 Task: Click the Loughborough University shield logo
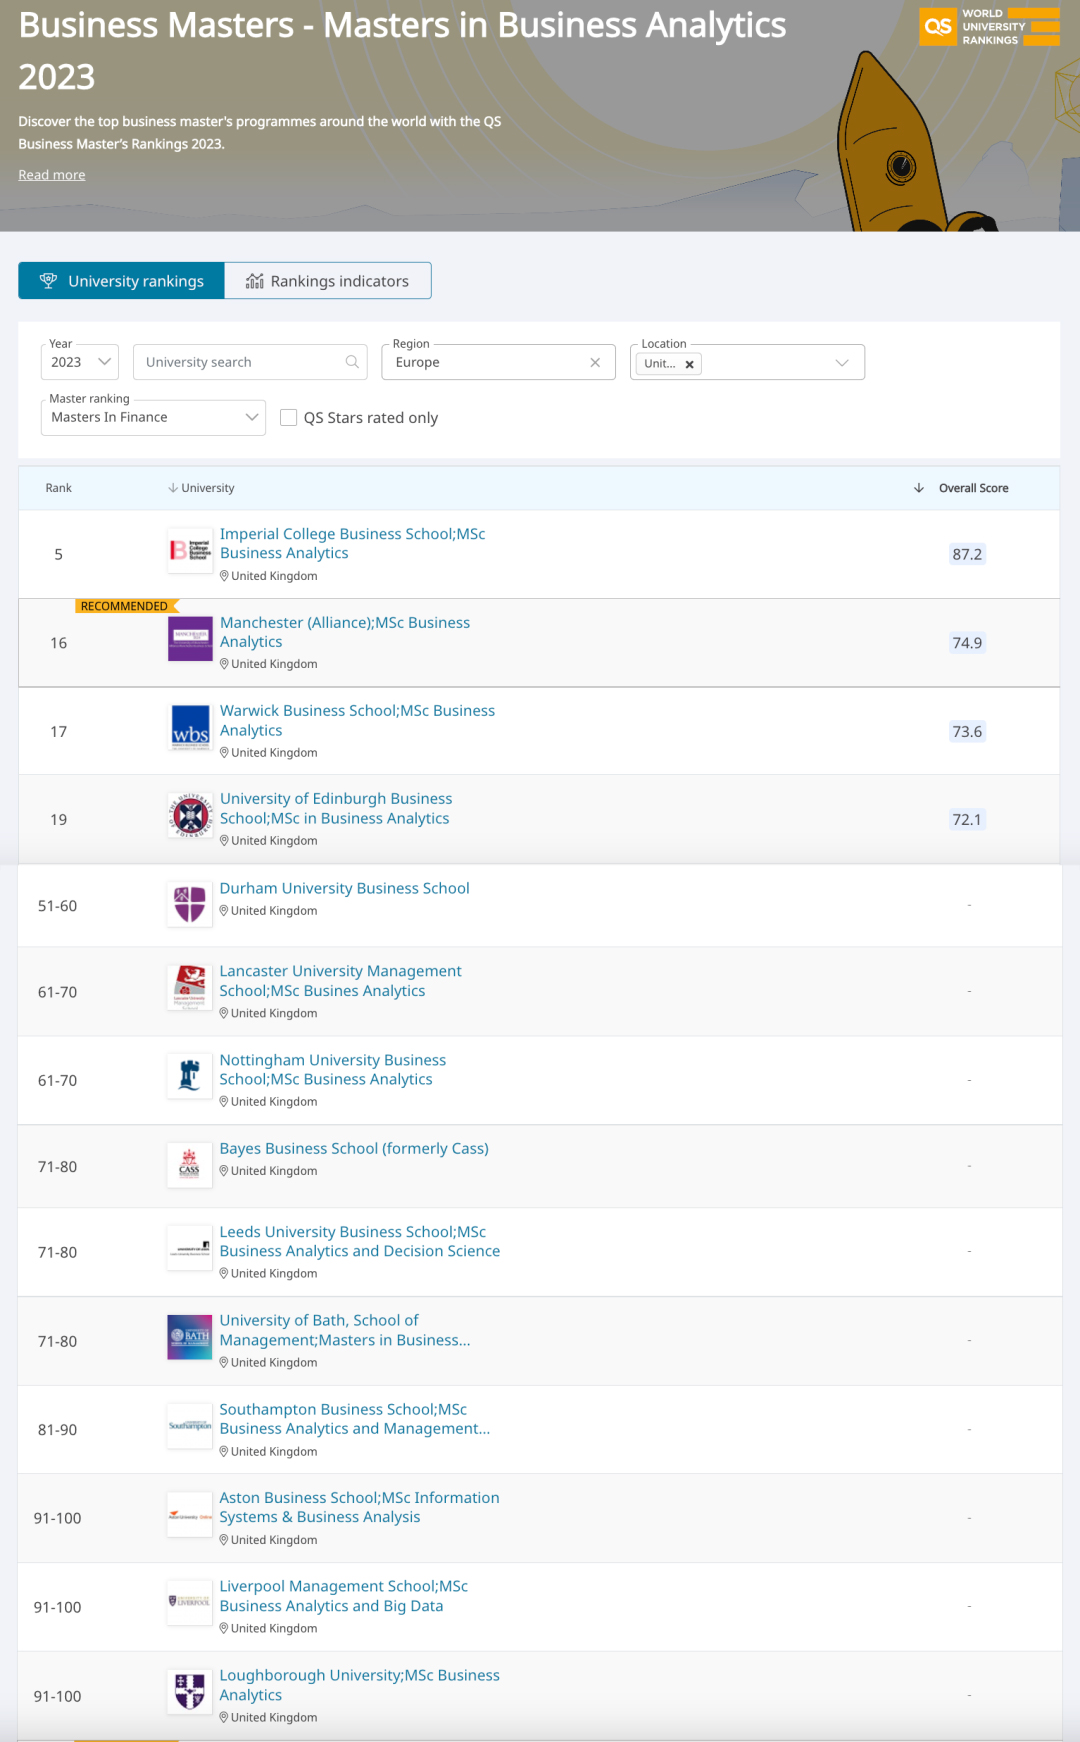point(190,1691)
